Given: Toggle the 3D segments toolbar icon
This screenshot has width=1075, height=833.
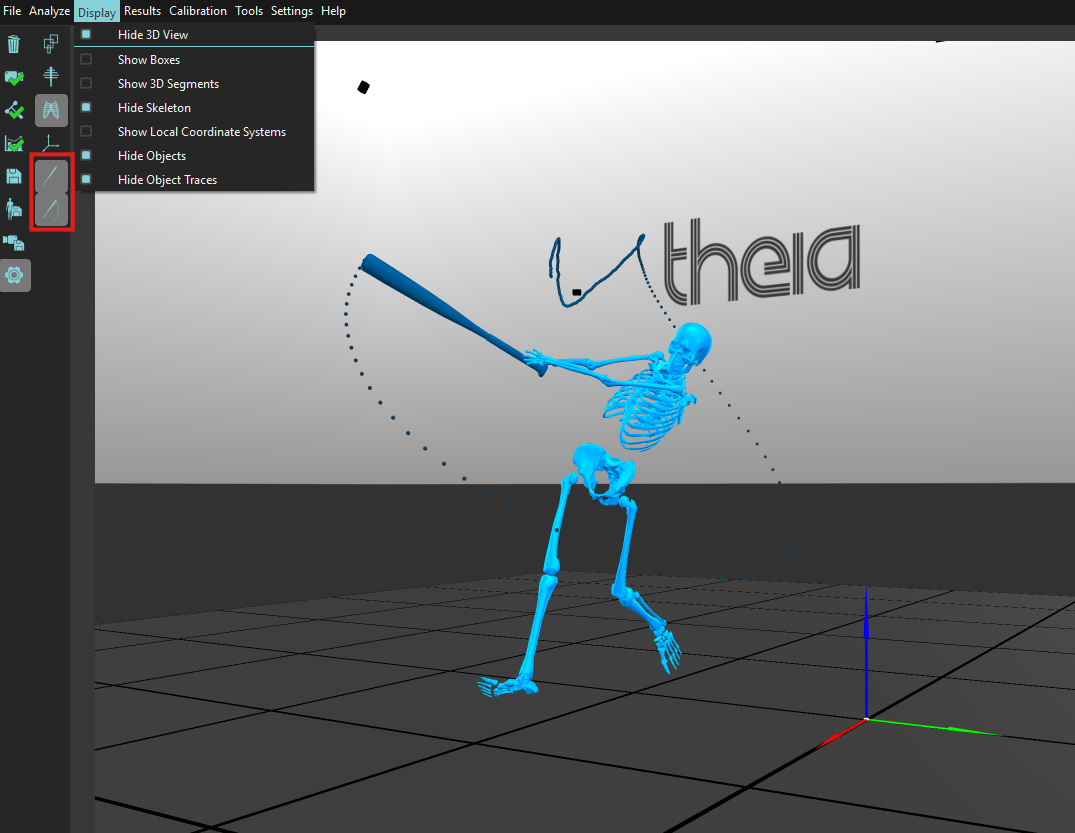Looking at the screenshot, I should [51, 77].
